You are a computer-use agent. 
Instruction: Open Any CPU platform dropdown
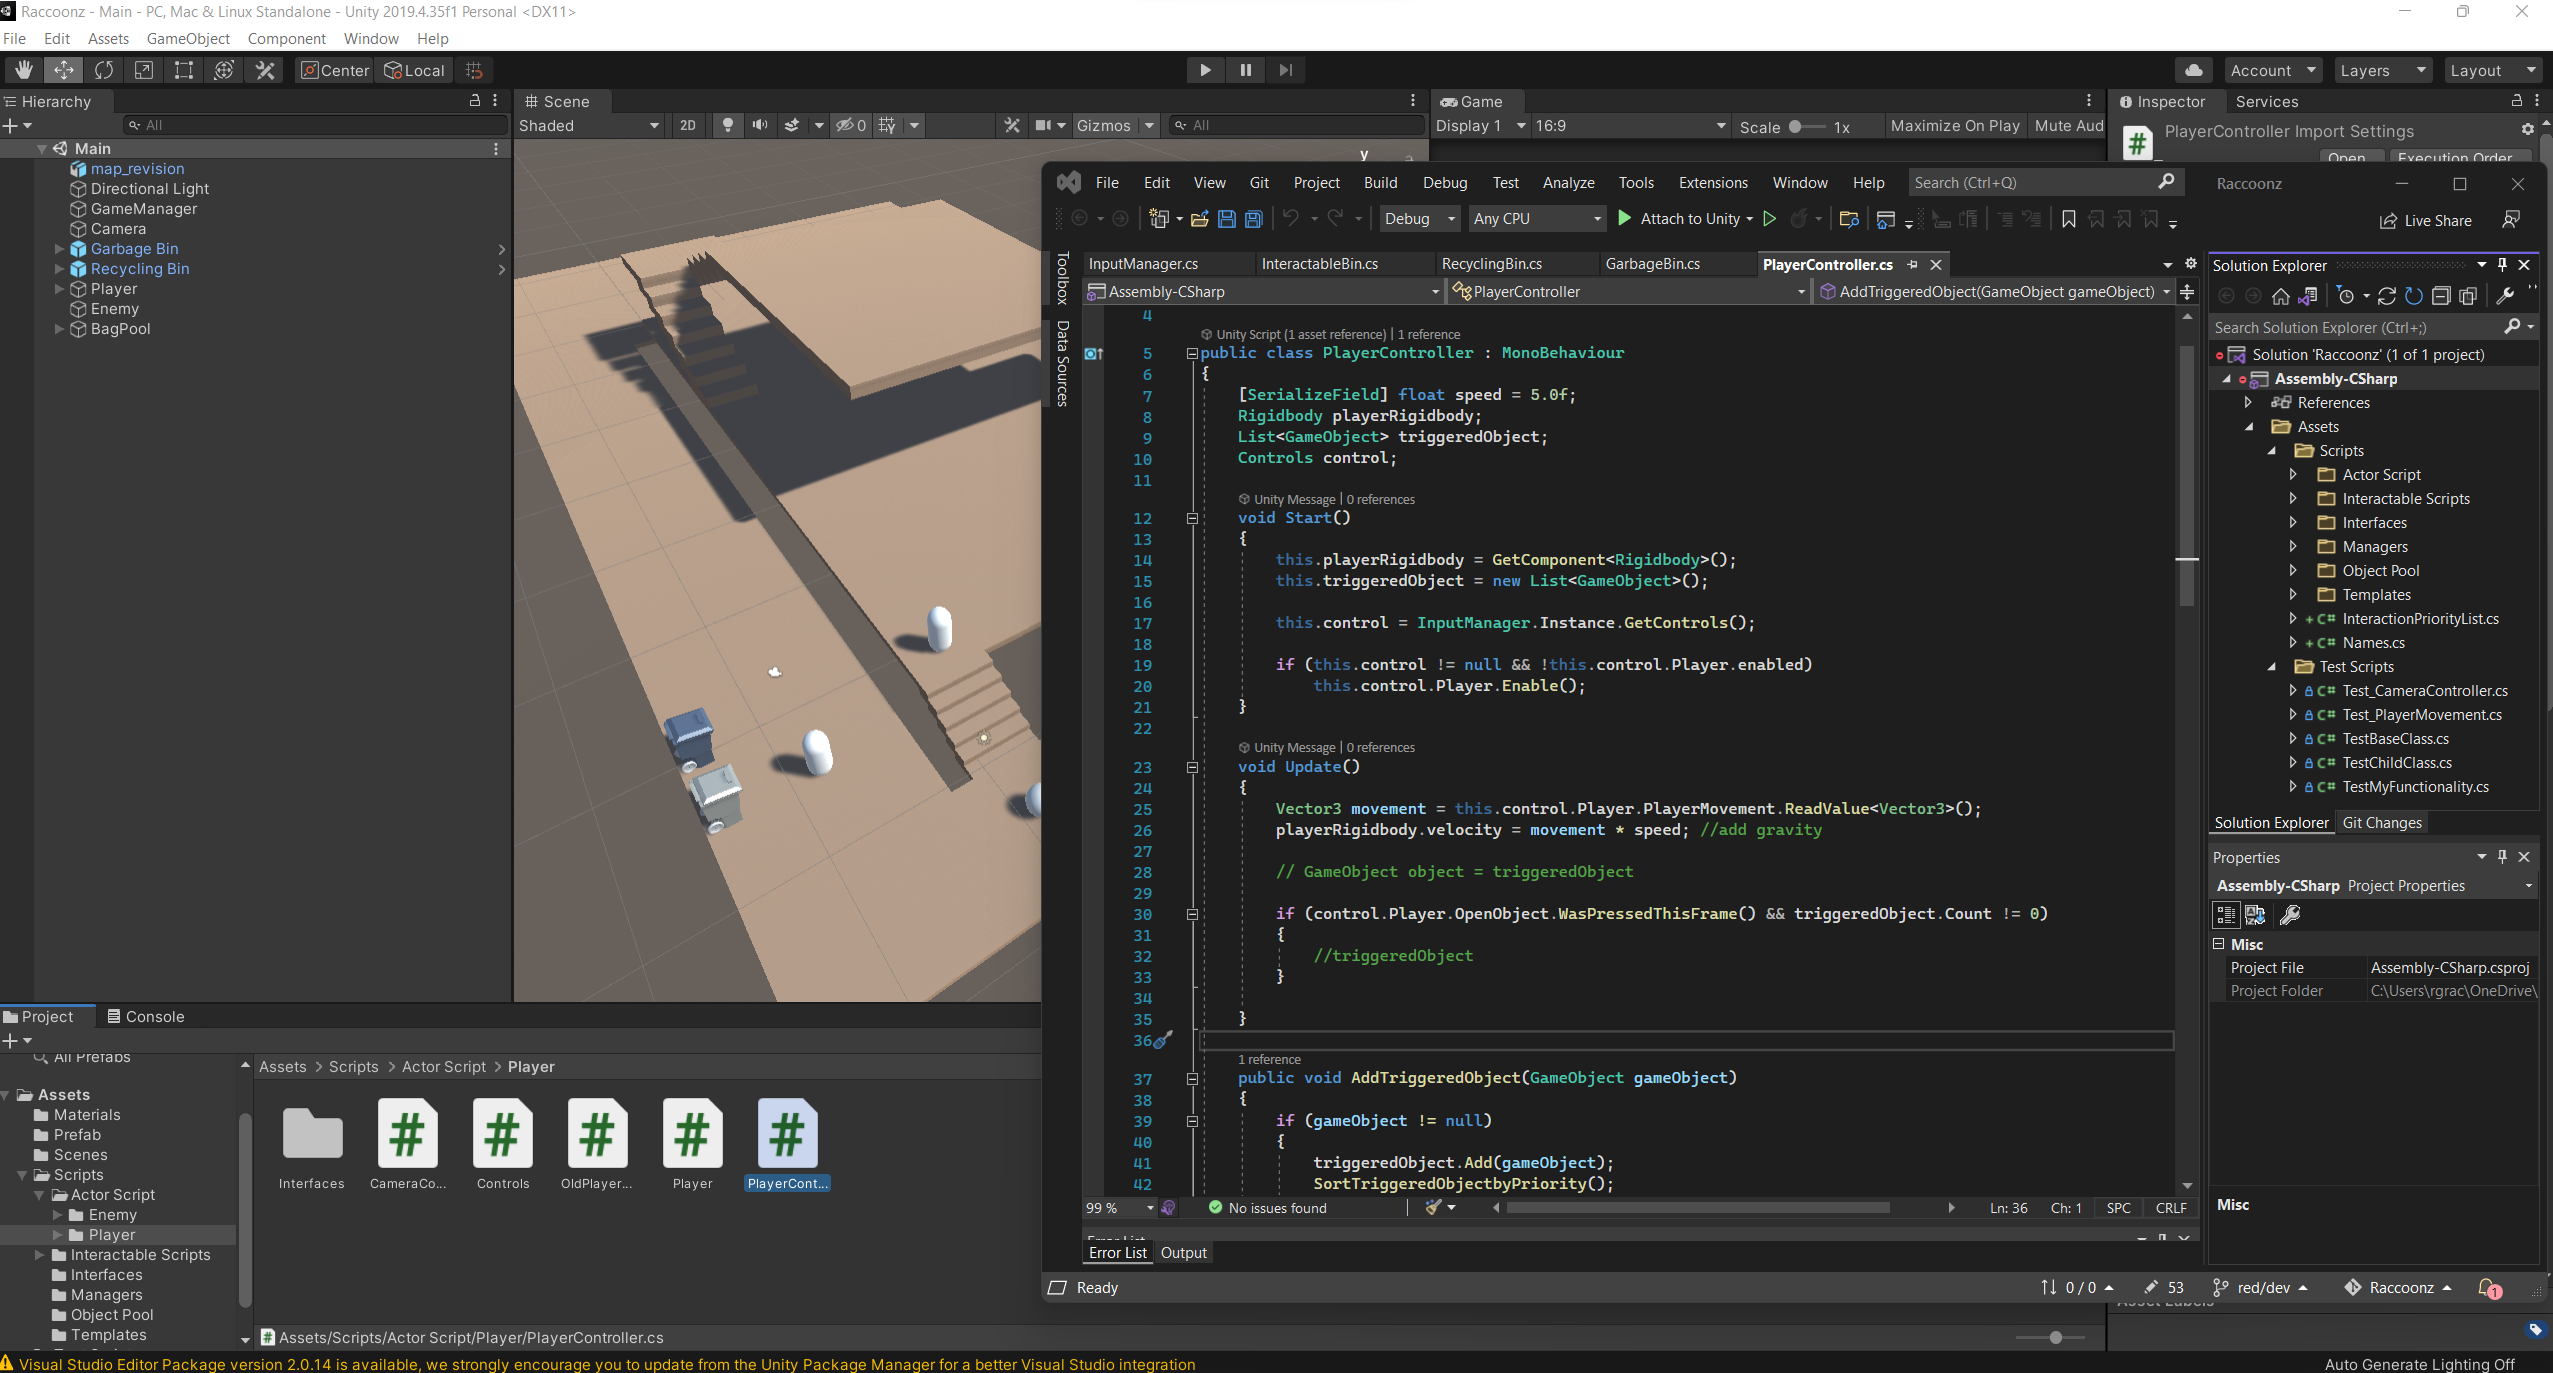click(1537, 219)
